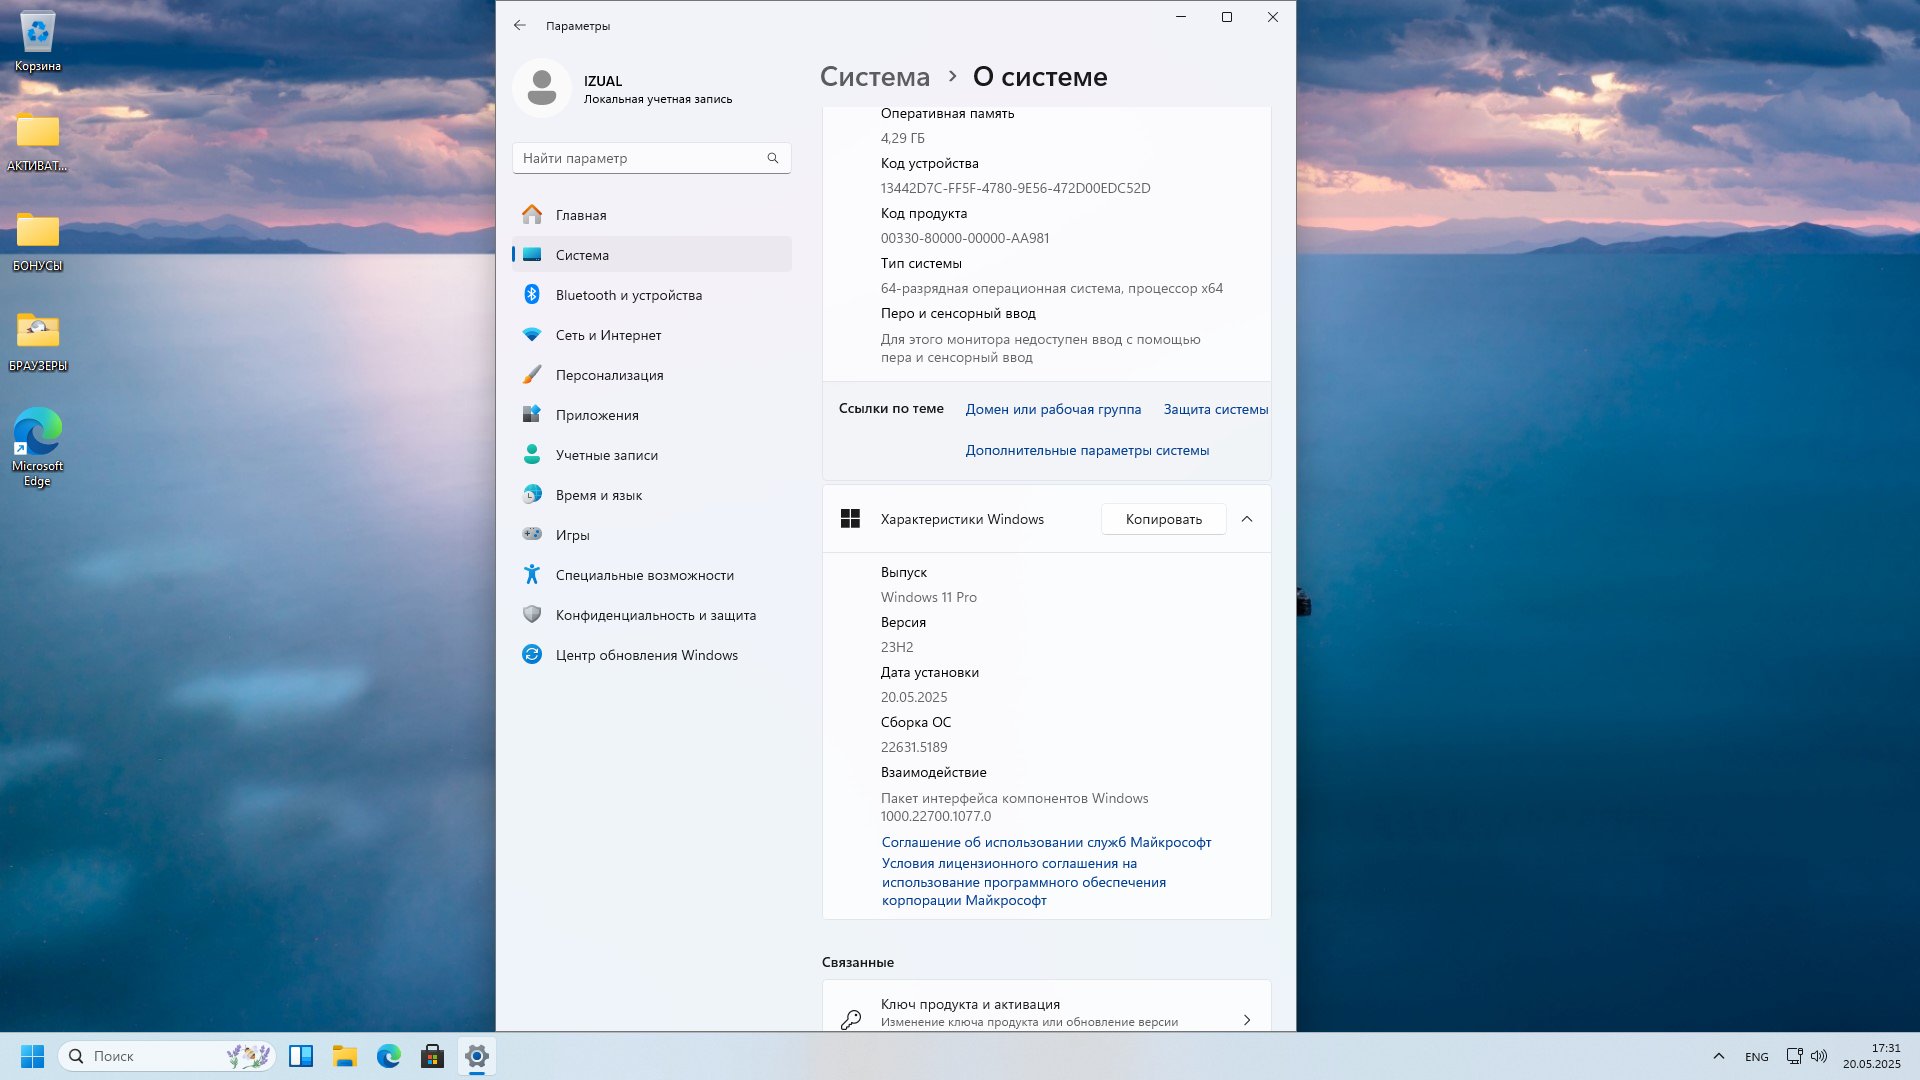Viewport: 1920px width, 1080px height.
Task: Switch input language via ENG indicator
Action: [1756, 1057]
